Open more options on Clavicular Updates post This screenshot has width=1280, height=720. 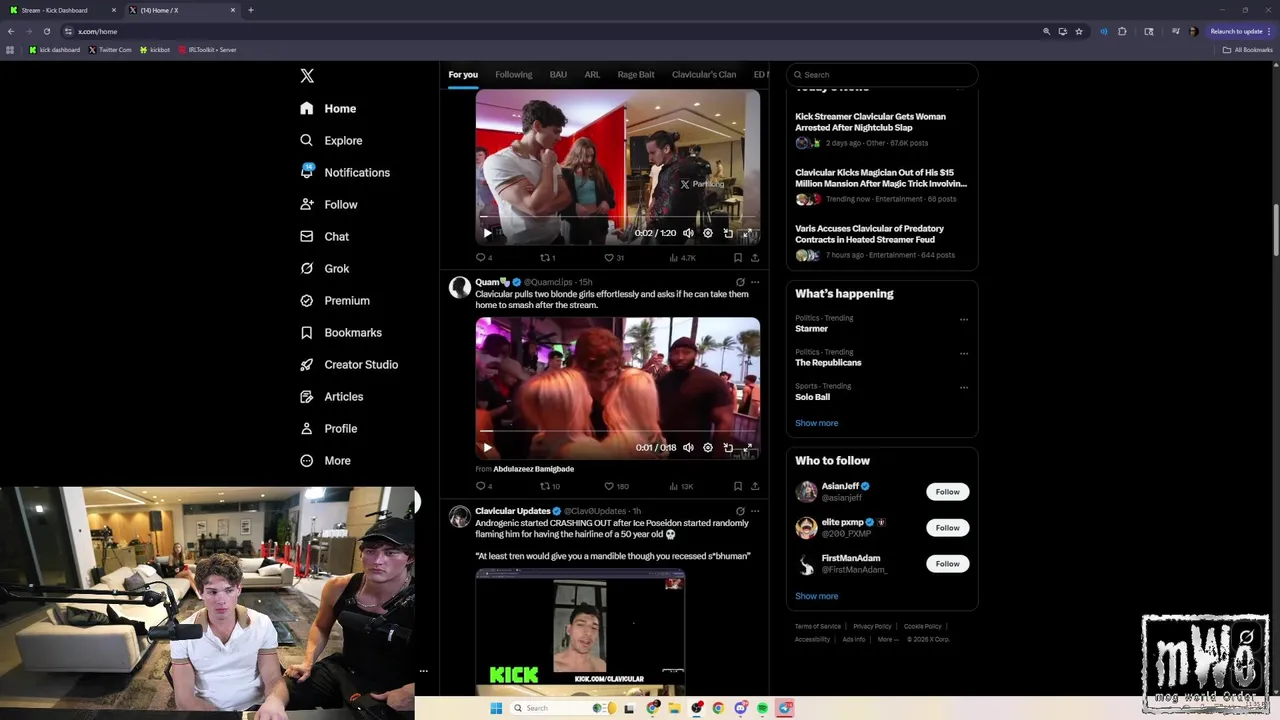coord(755,511)
